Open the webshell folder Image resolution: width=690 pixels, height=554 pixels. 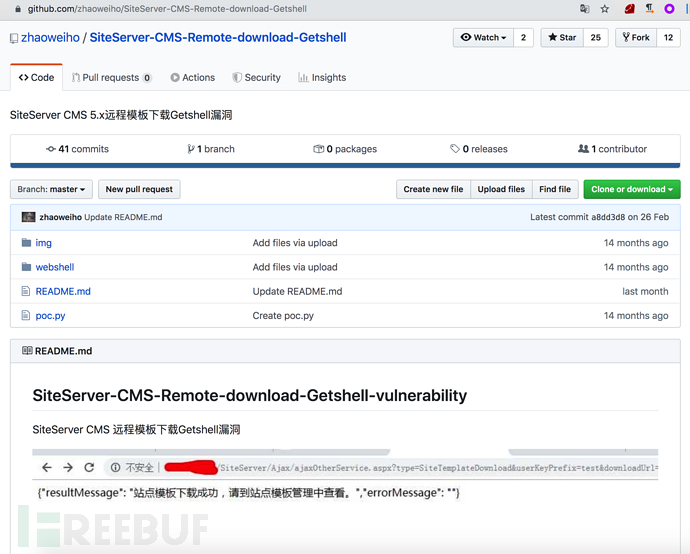coord(55,267)
